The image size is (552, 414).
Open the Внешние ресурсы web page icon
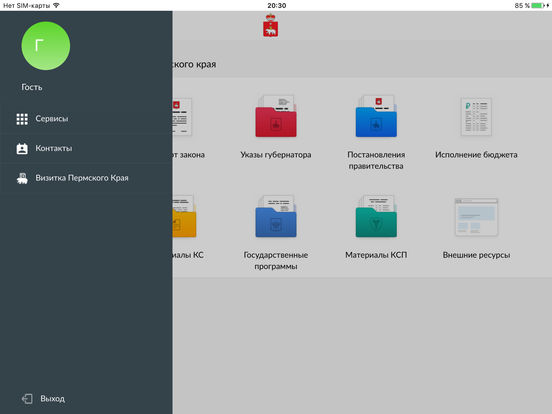(x=476, y=217)
